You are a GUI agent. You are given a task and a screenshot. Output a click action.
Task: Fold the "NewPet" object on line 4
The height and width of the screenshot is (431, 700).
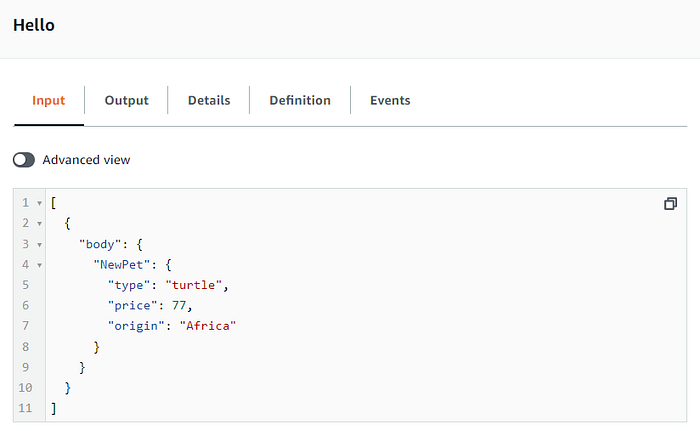tap(39, 265)
